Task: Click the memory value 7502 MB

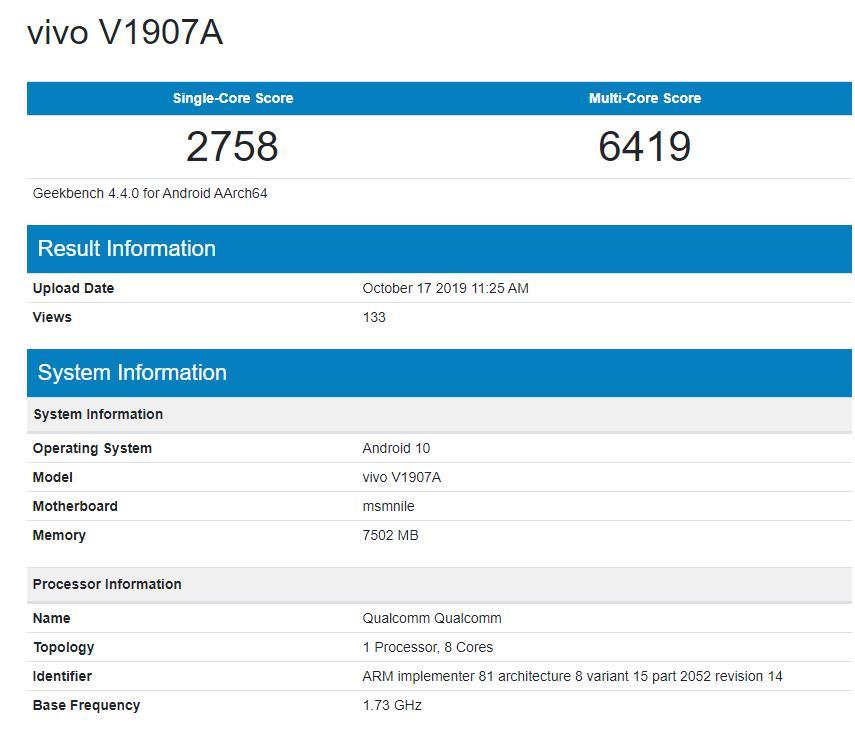Action: pos(390,535)
